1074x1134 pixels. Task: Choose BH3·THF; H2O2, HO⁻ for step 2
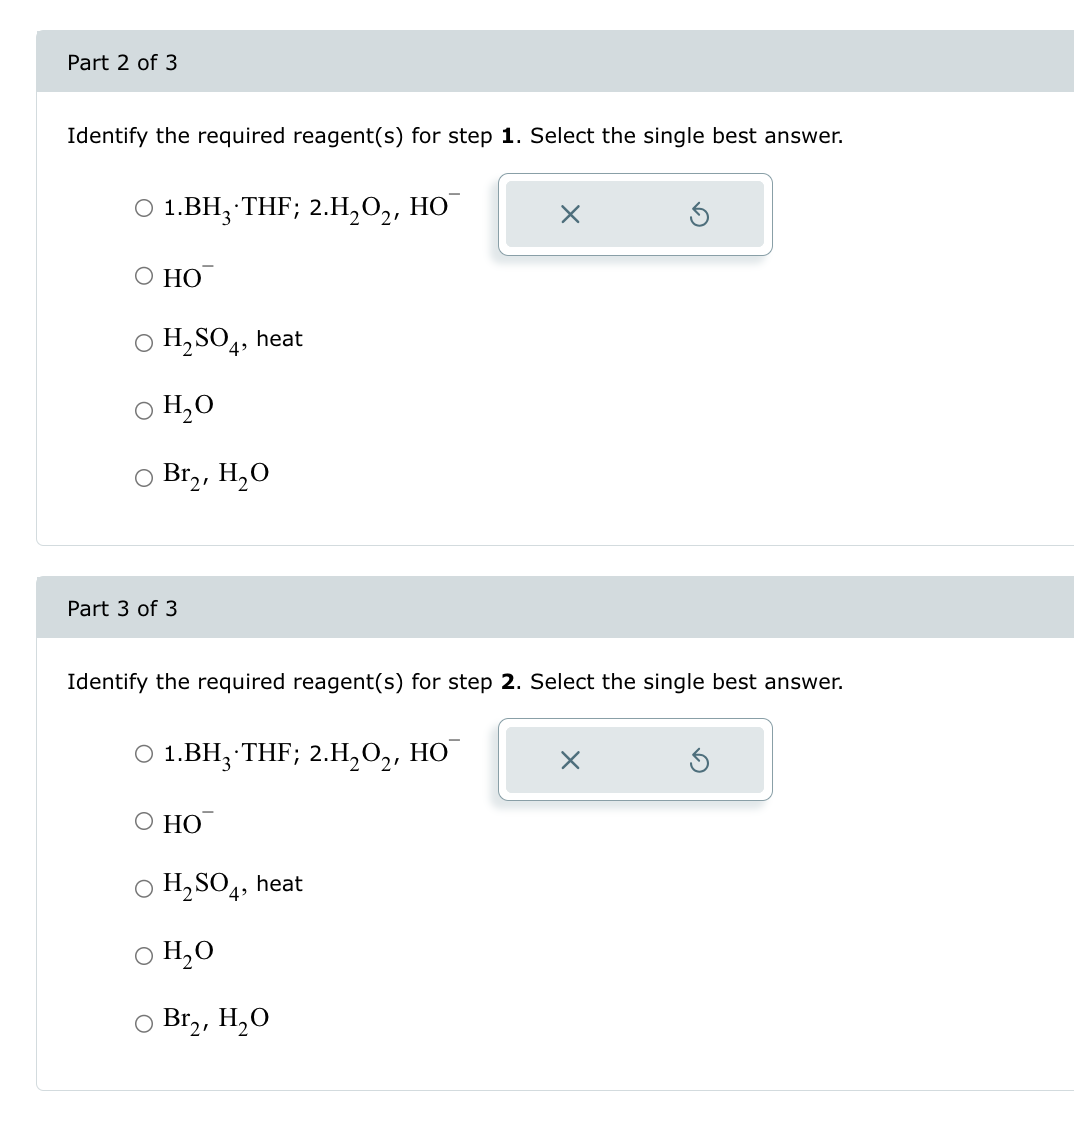(x=143, y=754)
